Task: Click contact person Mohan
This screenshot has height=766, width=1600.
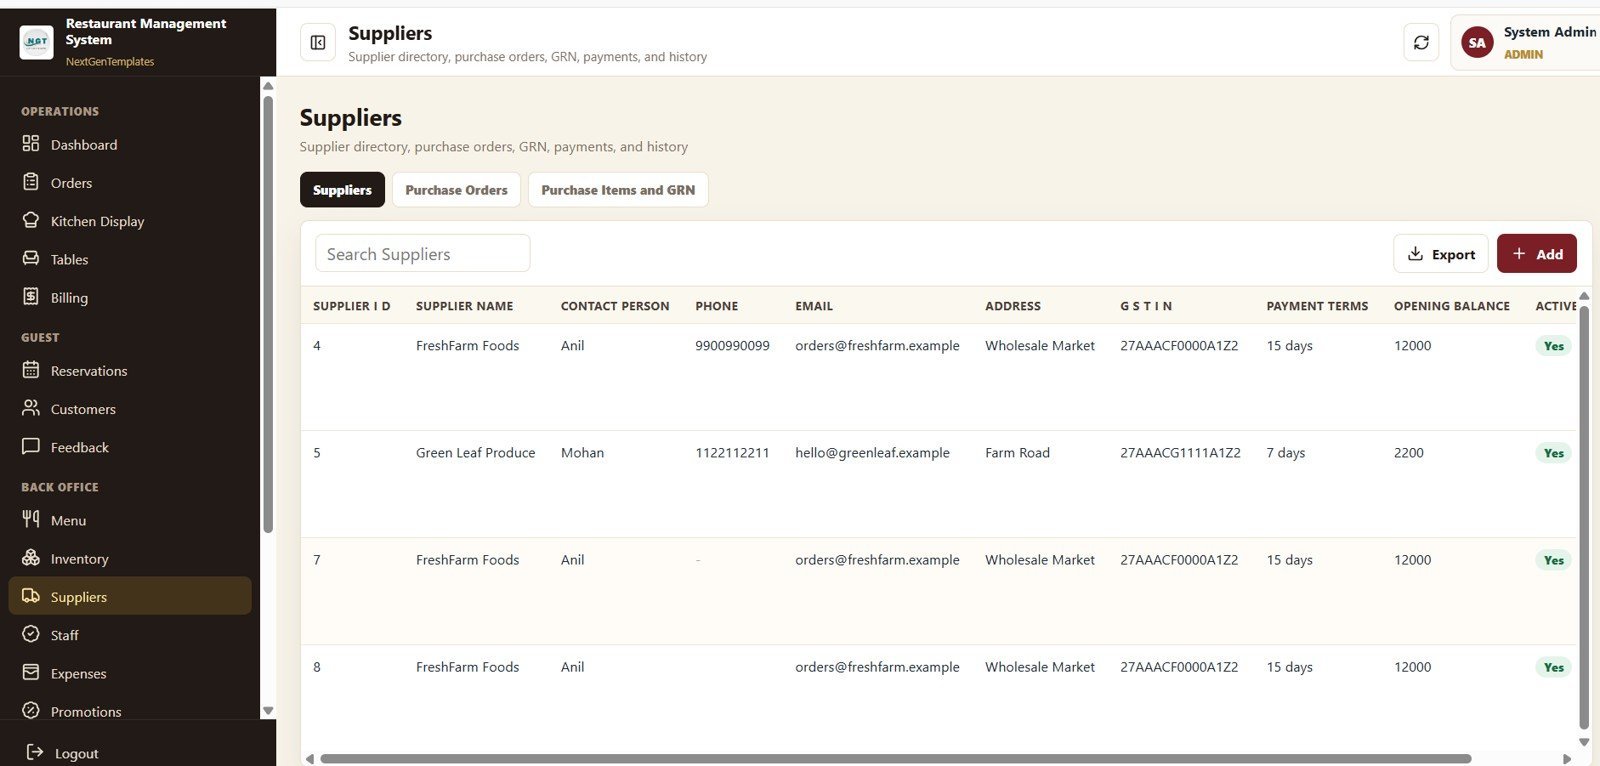Action: click(582, 453)
